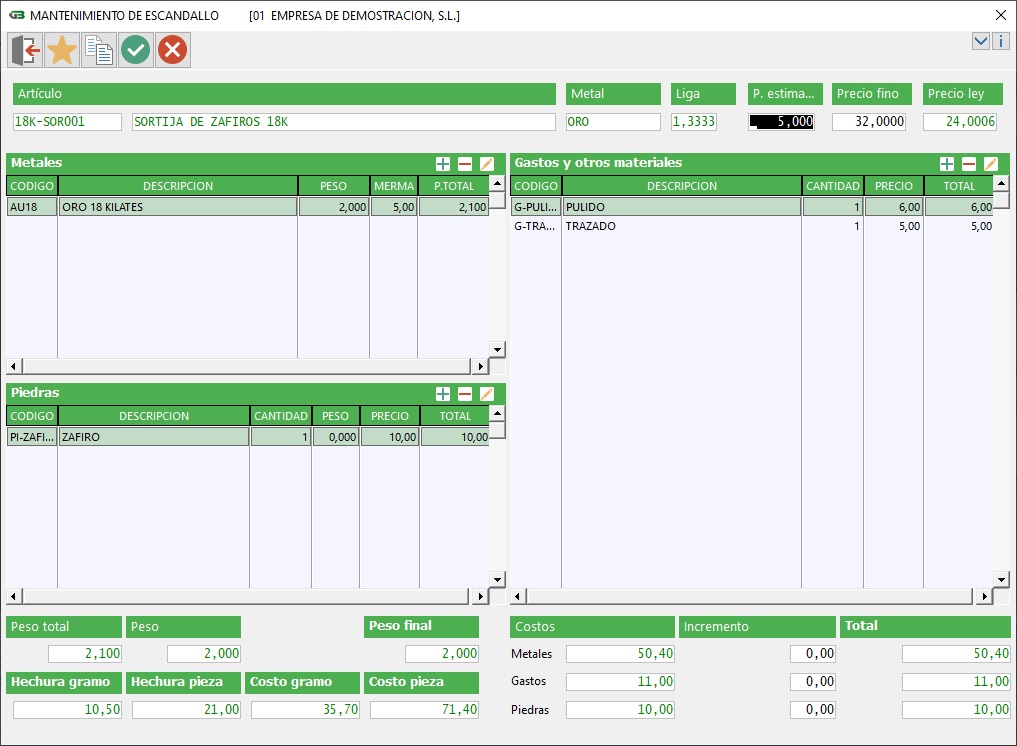Viewport: 1017px width, 746px height.
Task: Edit row in Gastos y otros materiales
Action: [x=991, y=164]
